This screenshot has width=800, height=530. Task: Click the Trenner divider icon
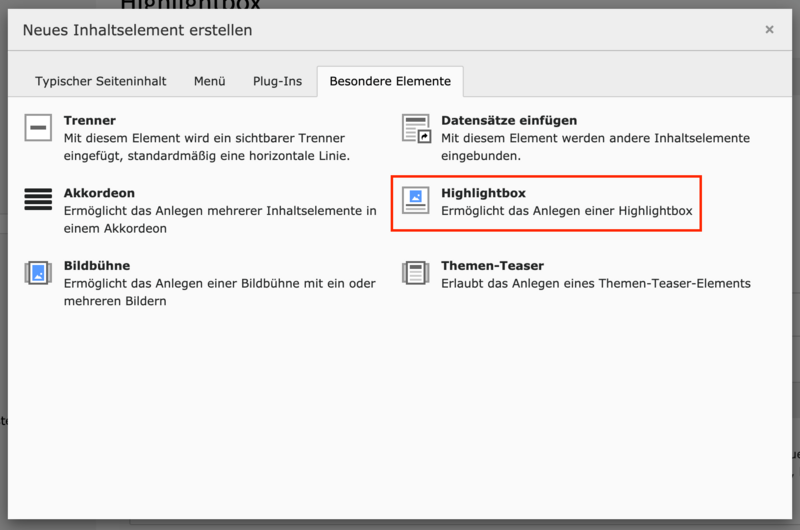[38, 128]
